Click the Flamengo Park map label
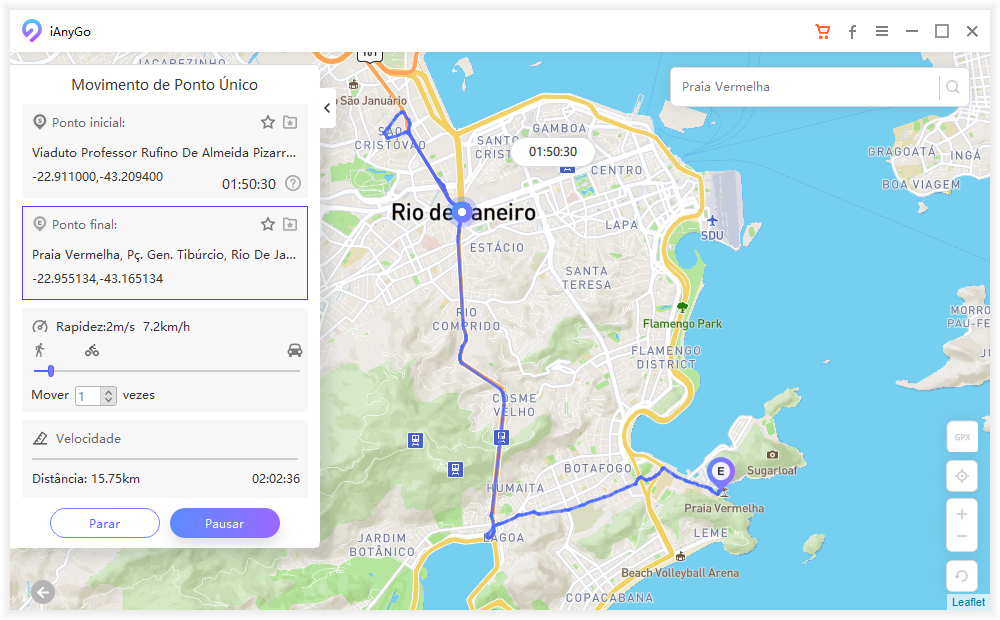The image size is (1000, 620). [682, 324]
